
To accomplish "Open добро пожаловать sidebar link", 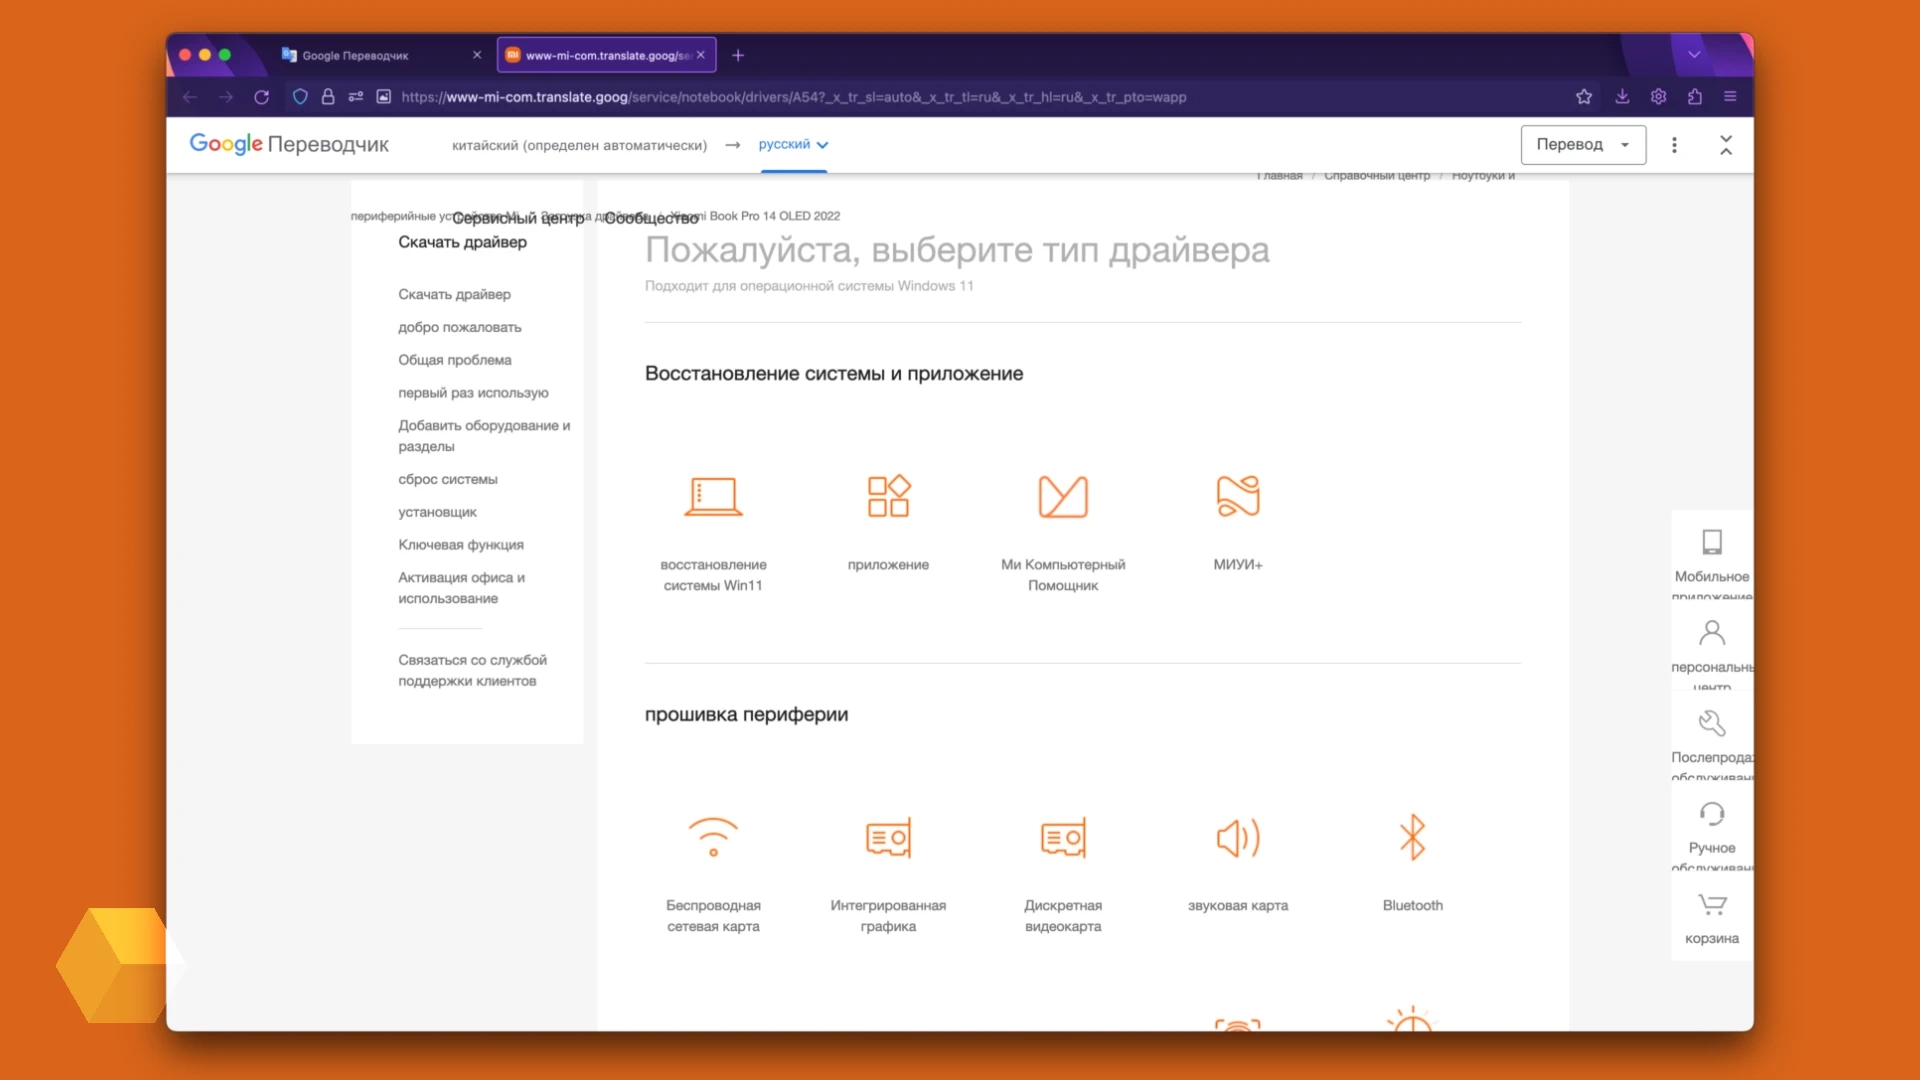I will pyautogui.click(x=460, y=327).
